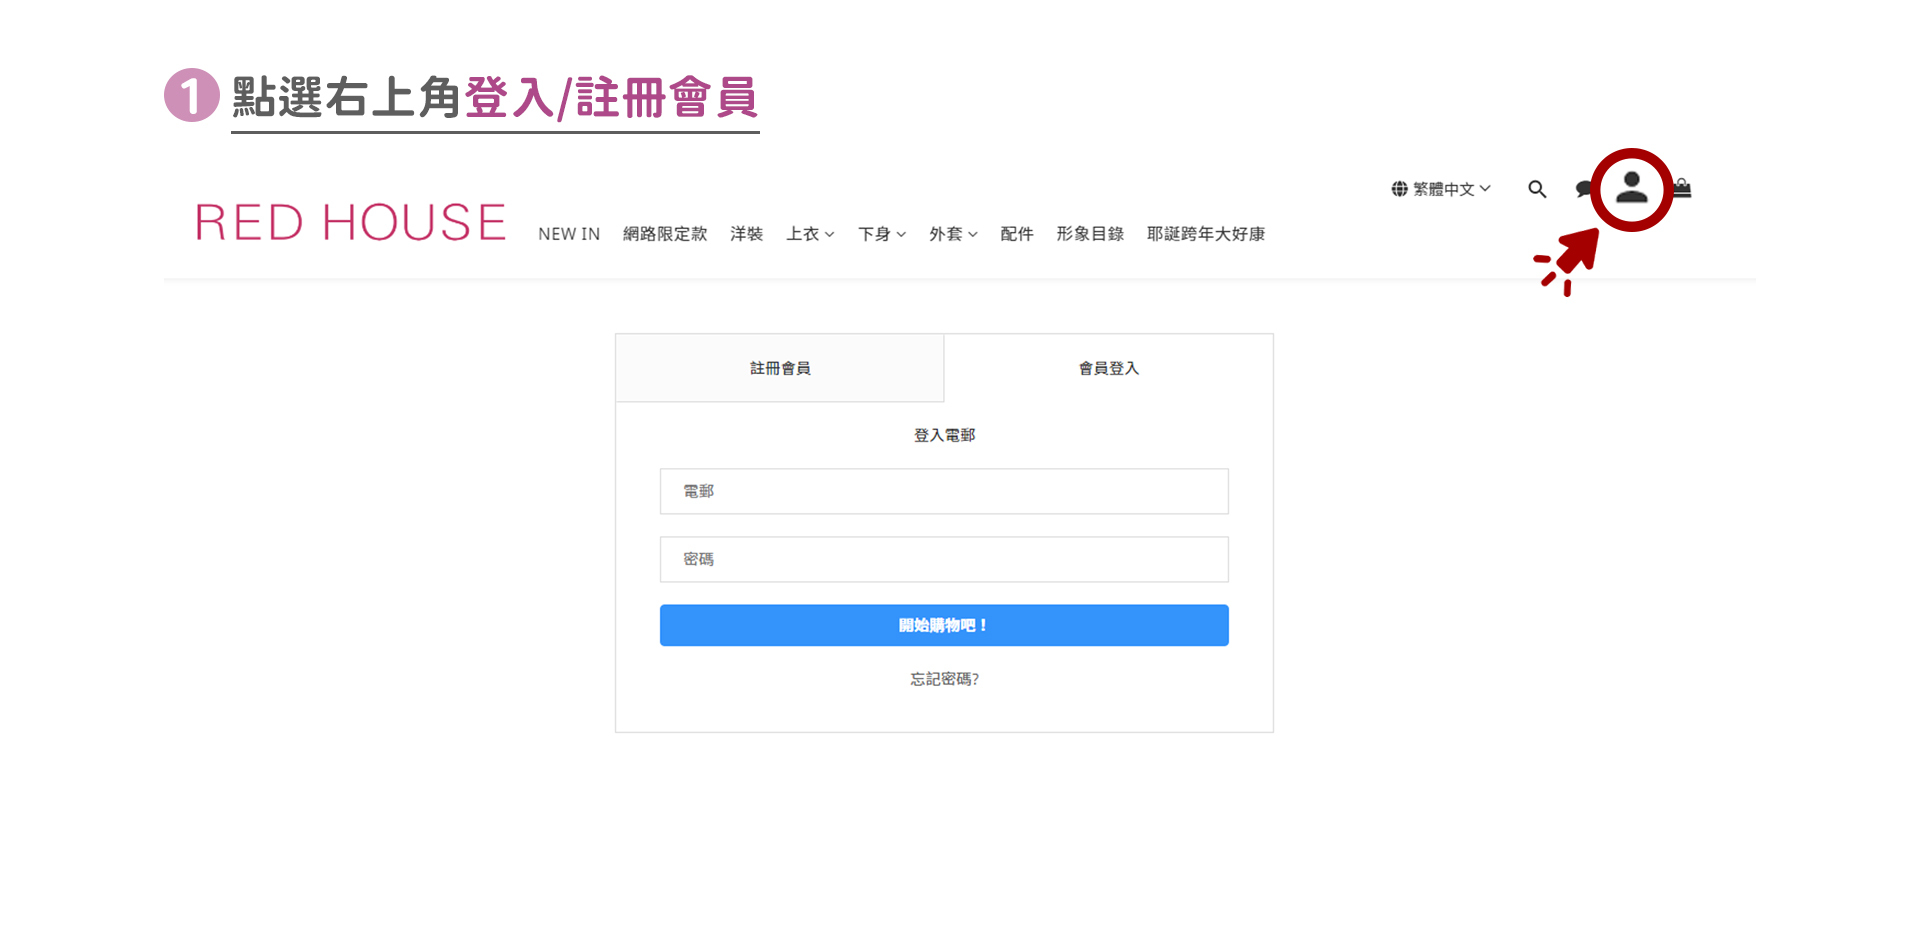Open the shopping bag cart icon
The image size is (1920, 938).
coord(1683,188)
